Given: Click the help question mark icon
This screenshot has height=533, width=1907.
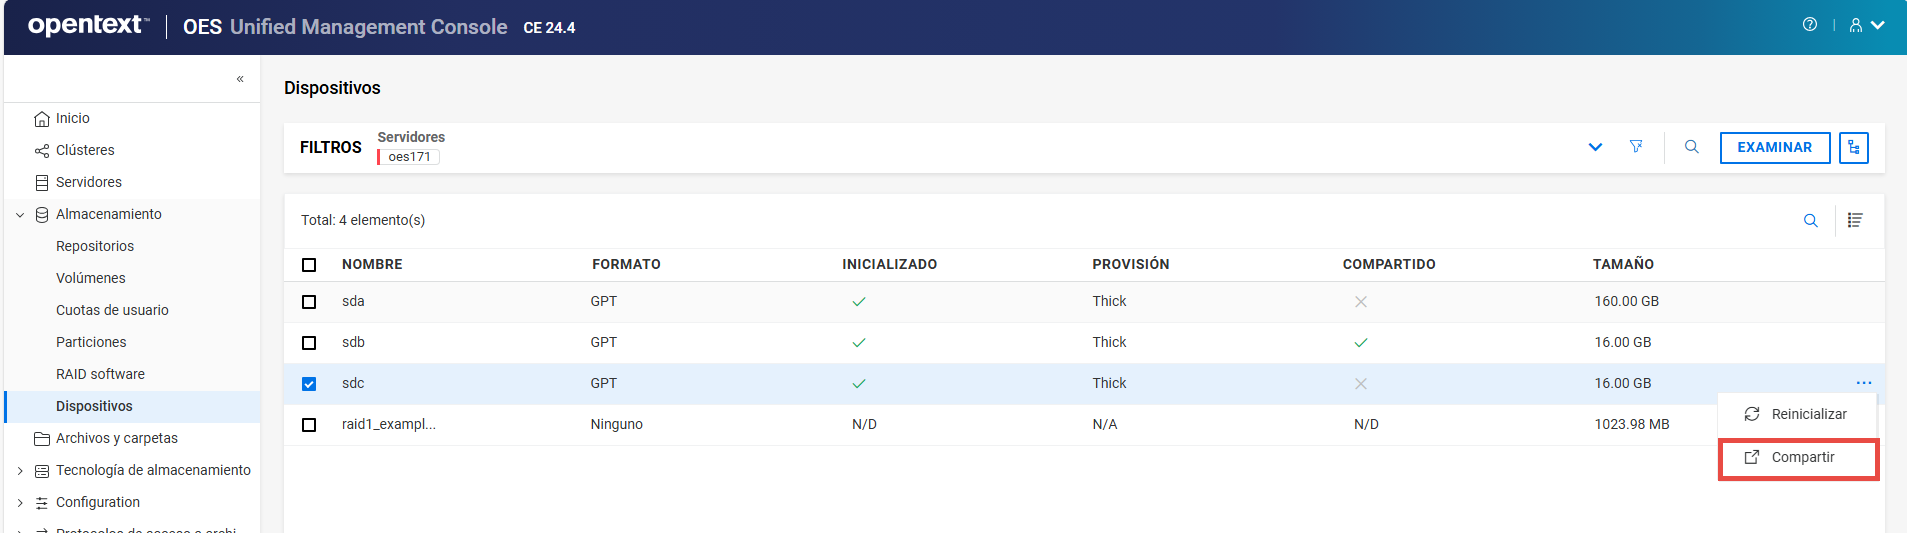Looking at the screenshot, I should click(x=1809, y=25).
